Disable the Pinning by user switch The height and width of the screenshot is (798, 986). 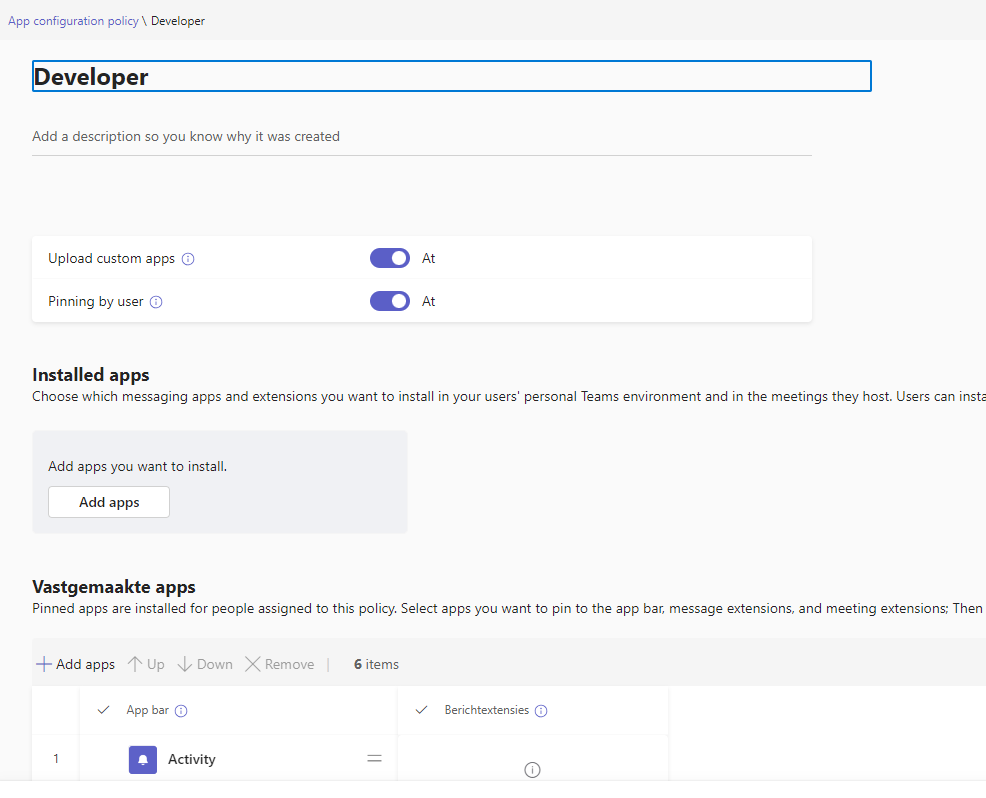390,301
